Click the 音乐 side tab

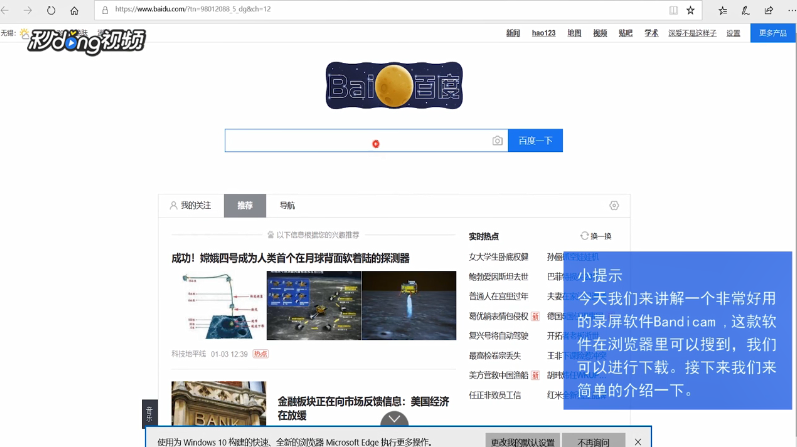pyautogui.click(x=149, y=413)
